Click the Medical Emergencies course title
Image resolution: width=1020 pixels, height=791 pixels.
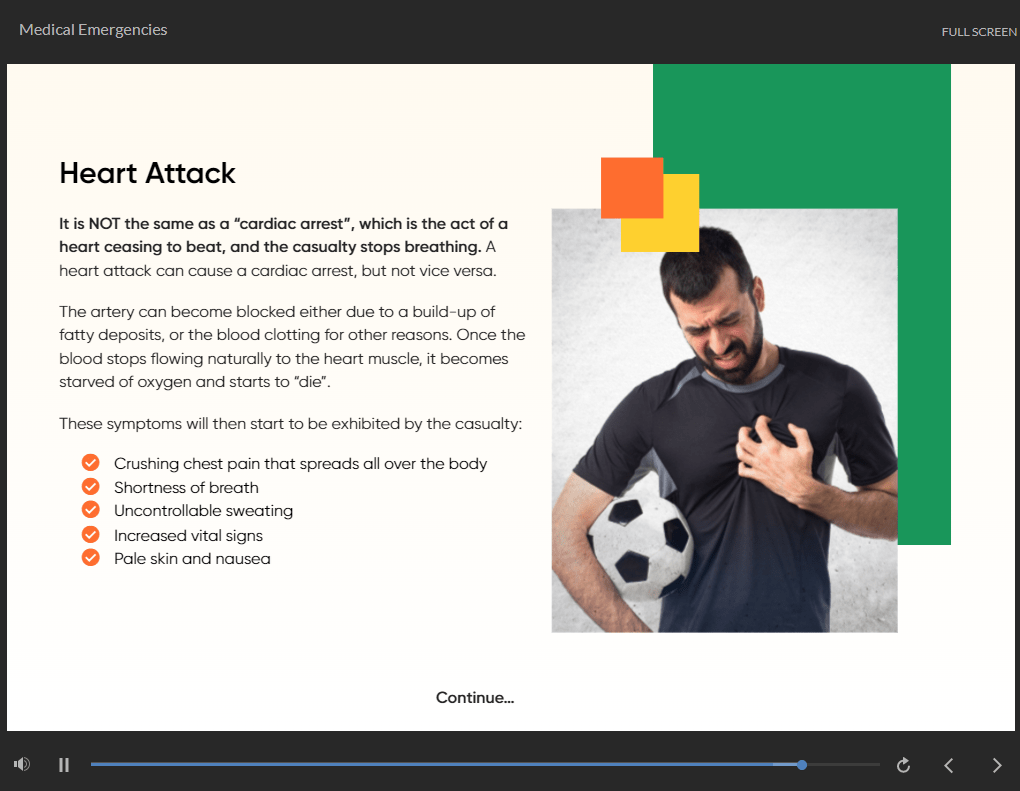[93, 30]
